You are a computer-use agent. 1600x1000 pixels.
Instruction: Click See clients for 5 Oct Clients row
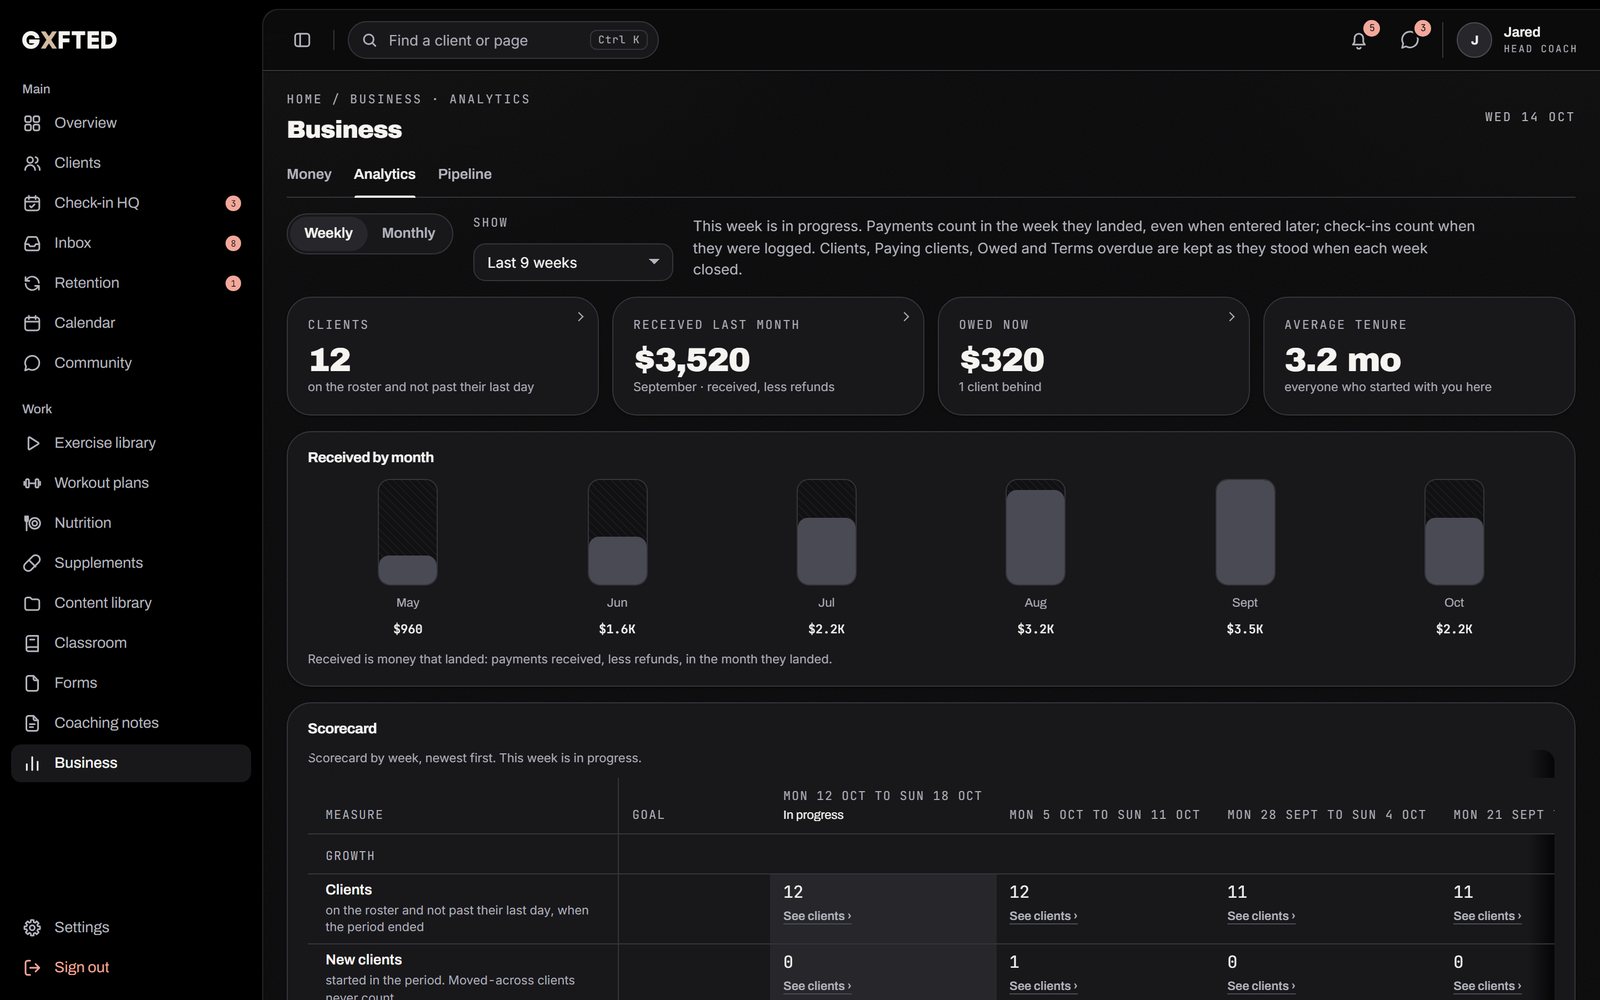point(1043,916)
